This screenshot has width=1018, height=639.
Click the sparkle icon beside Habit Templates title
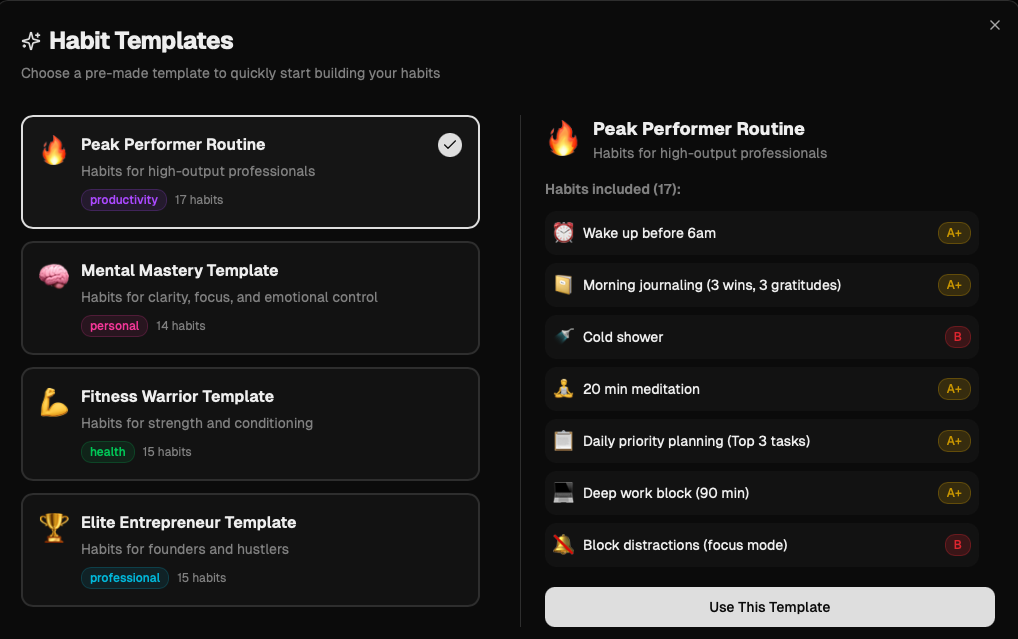30,41
